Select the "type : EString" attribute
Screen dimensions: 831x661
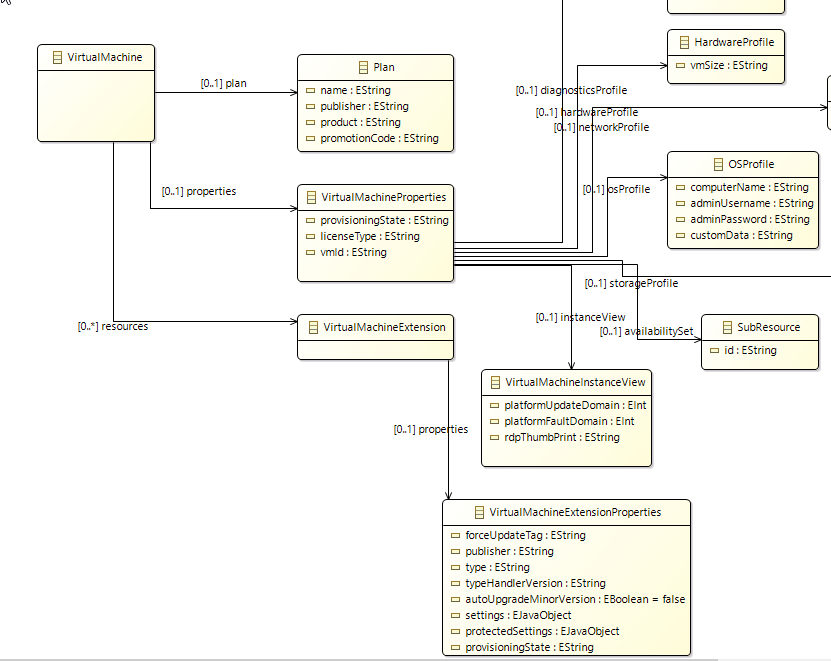497,568
